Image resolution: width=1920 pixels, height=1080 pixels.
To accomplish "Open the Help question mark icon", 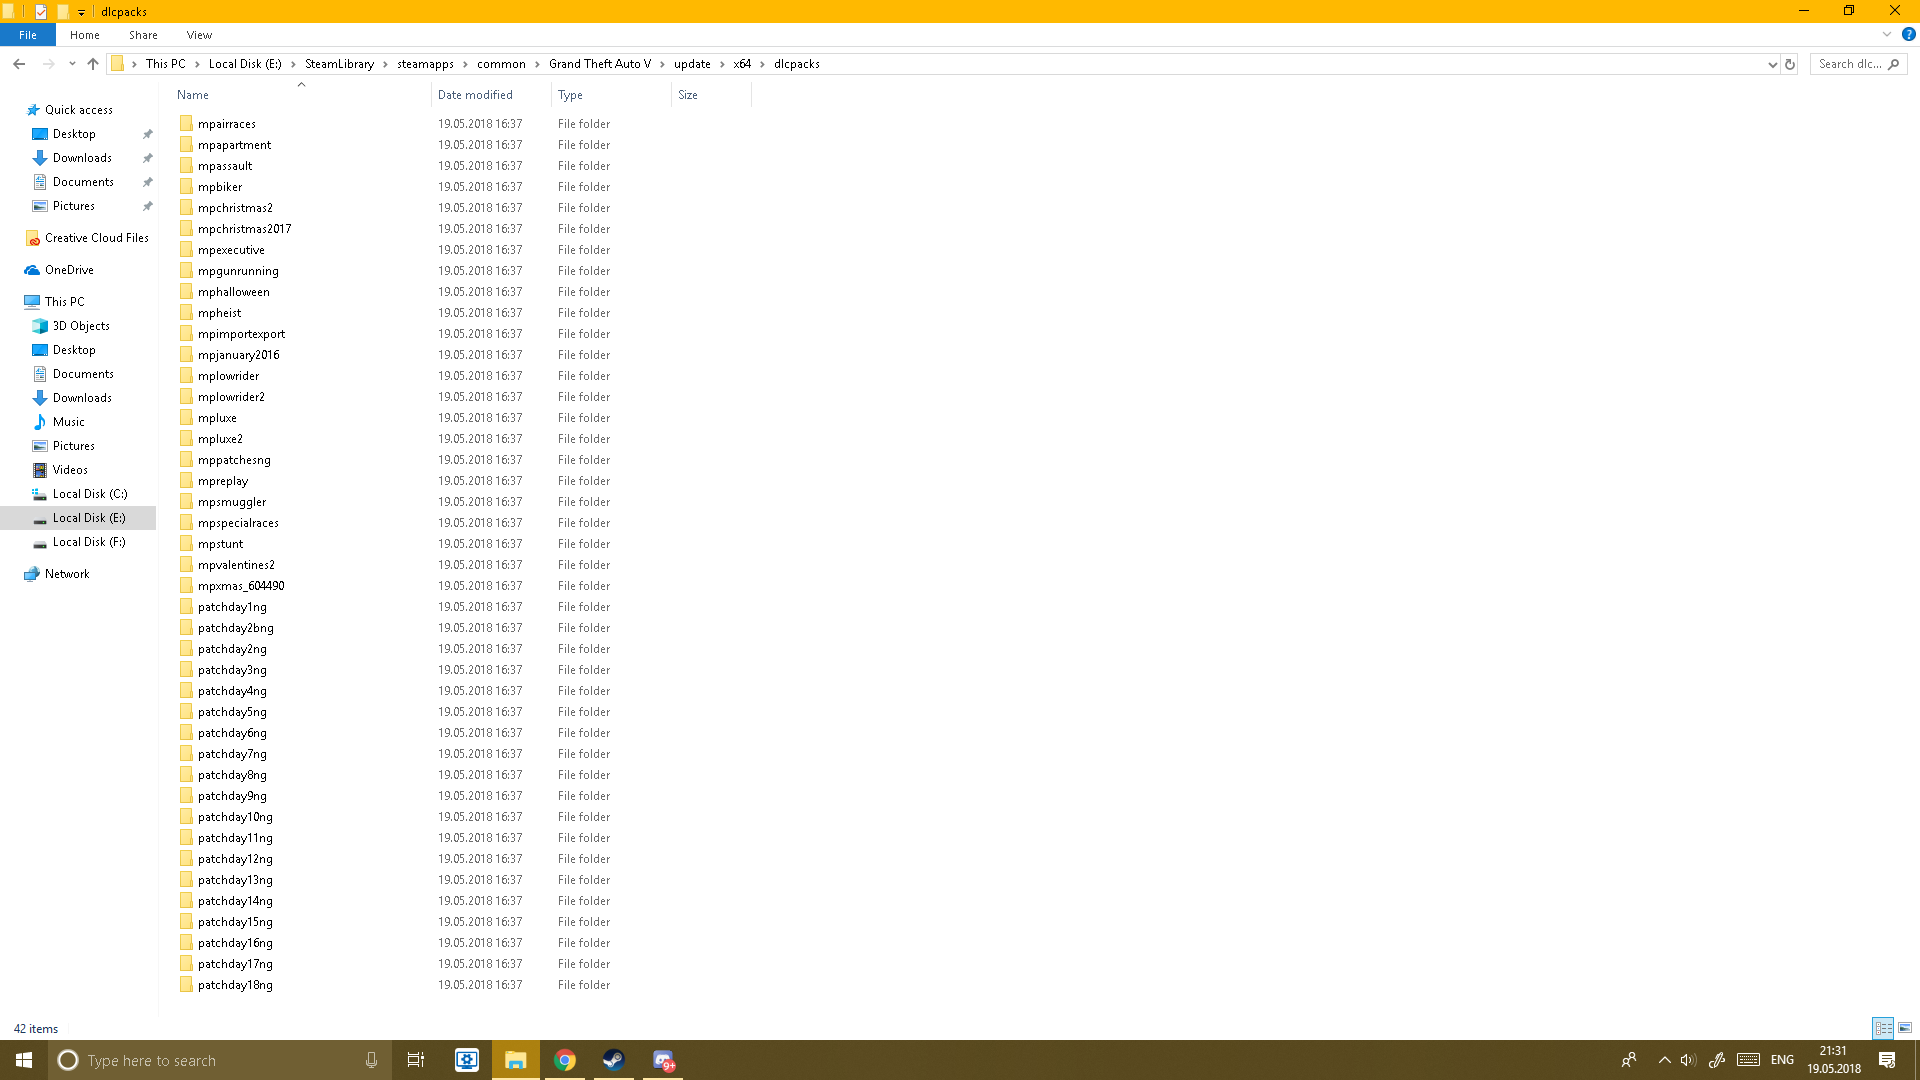I will (1908, 34).
